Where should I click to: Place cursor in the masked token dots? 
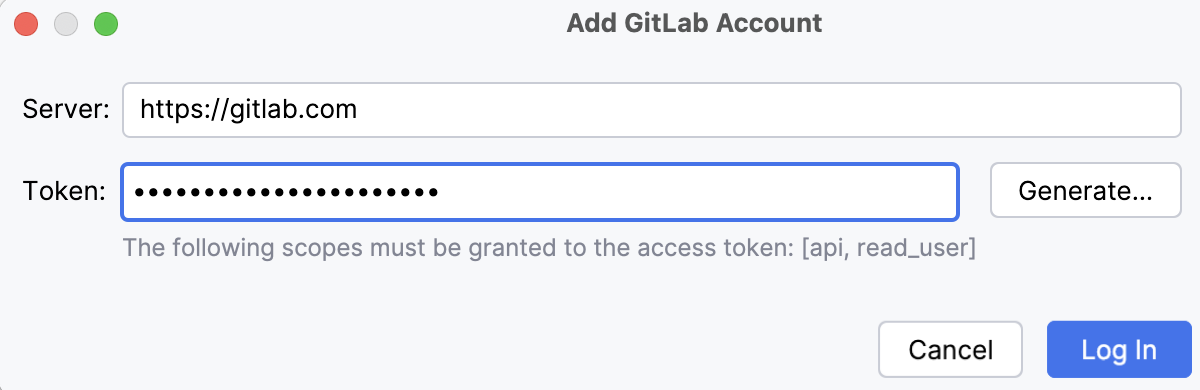286,191
